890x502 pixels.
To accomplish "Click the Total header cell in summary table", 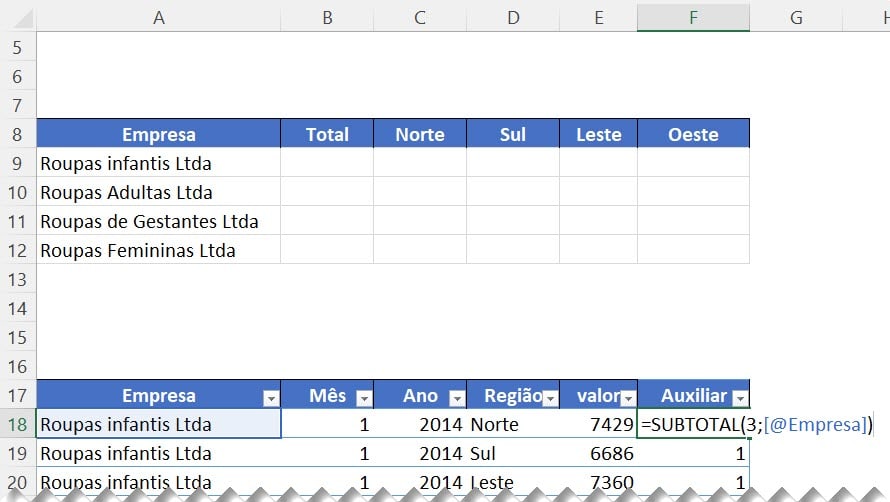I will (326, 134).
